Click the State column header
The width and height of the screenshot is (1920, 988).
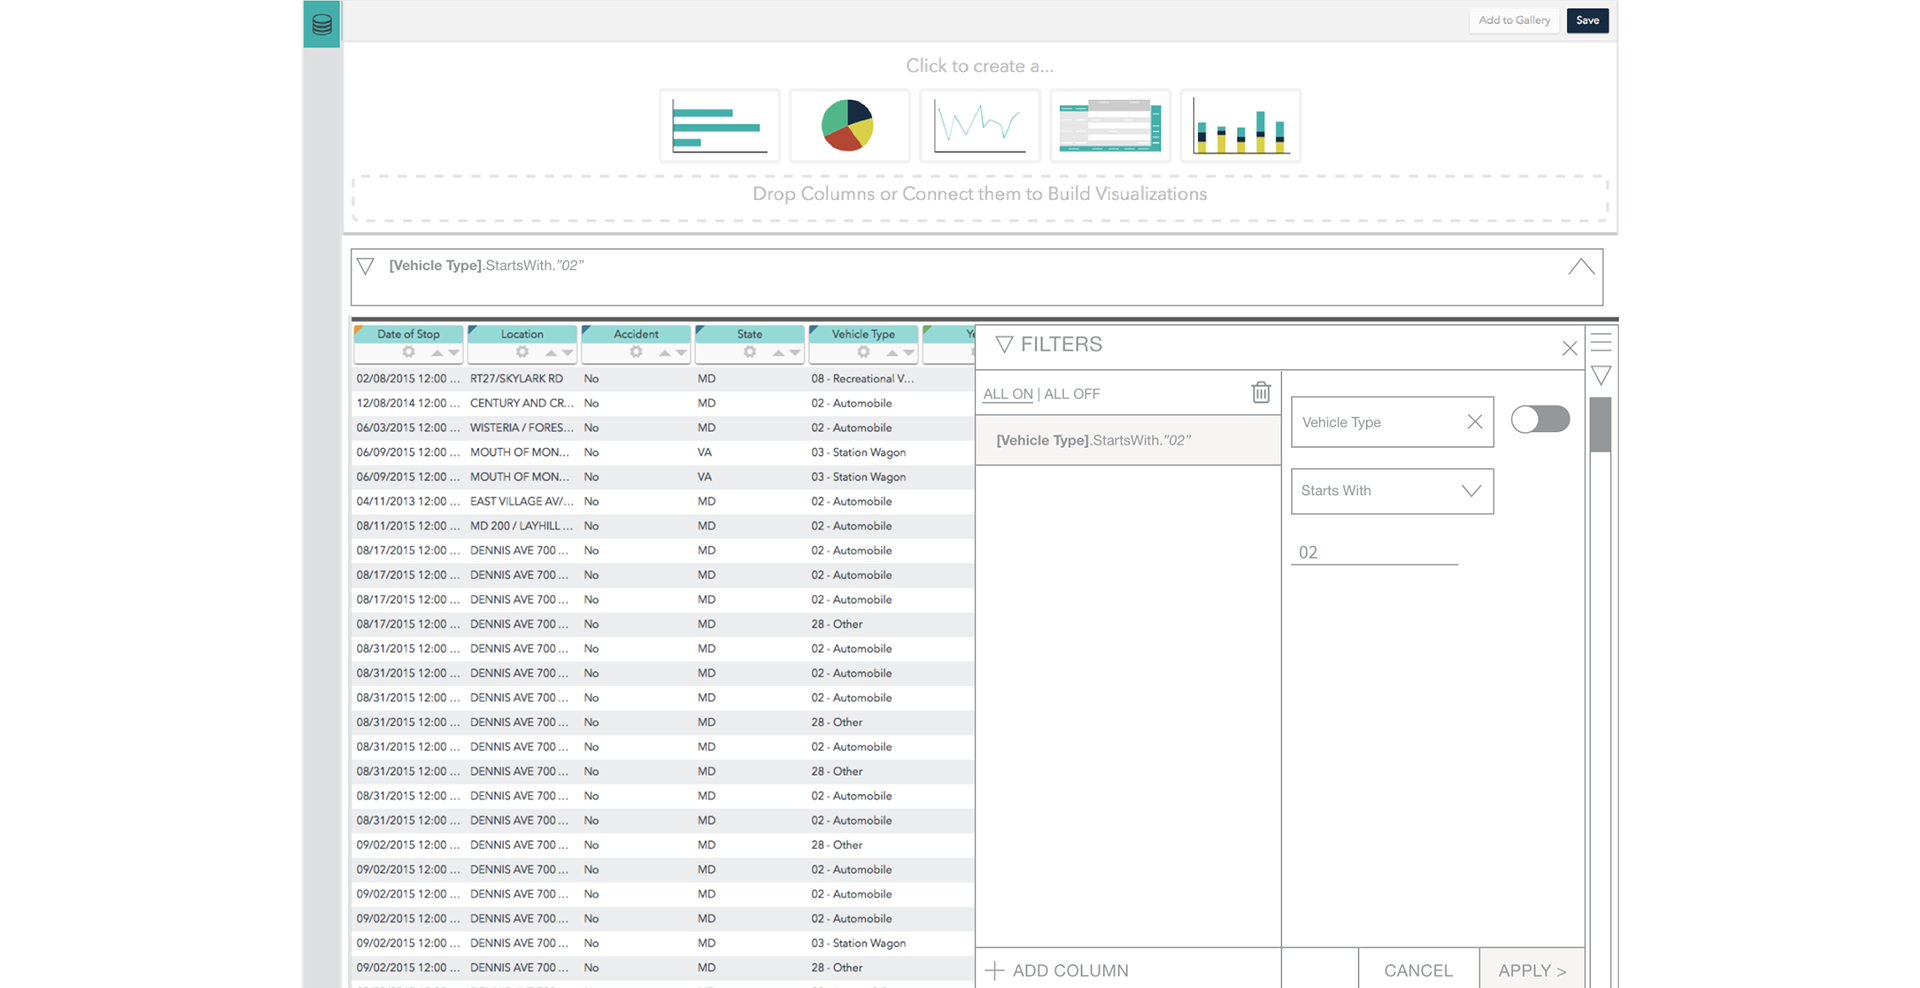[750, 334]
